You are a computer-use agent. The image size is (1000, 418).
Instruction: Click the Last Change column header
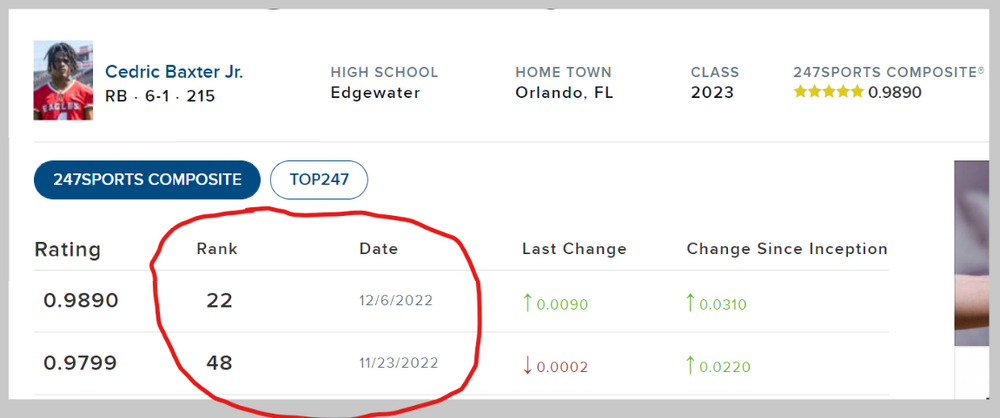pyautogui.click(x=574, y=248)
